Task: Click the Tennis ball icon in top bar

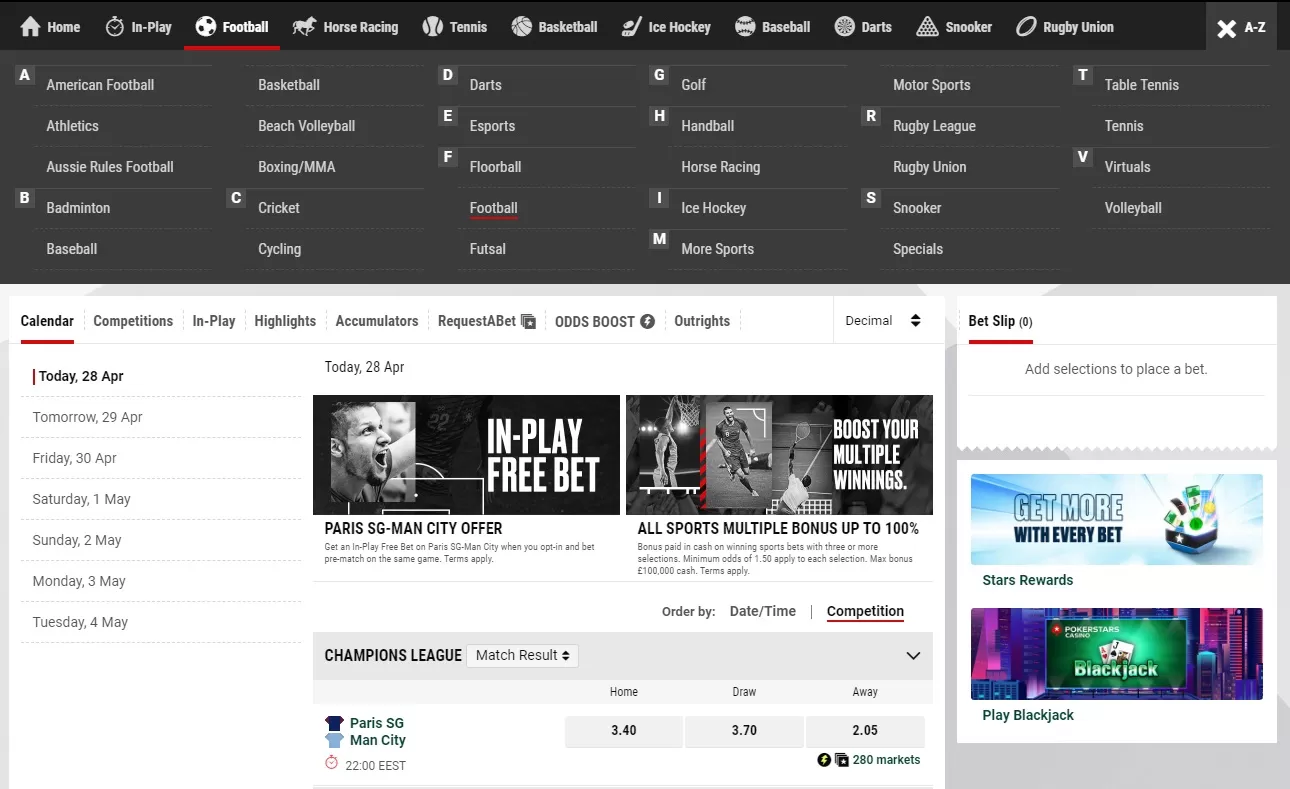Action: [x=433, y=27]
